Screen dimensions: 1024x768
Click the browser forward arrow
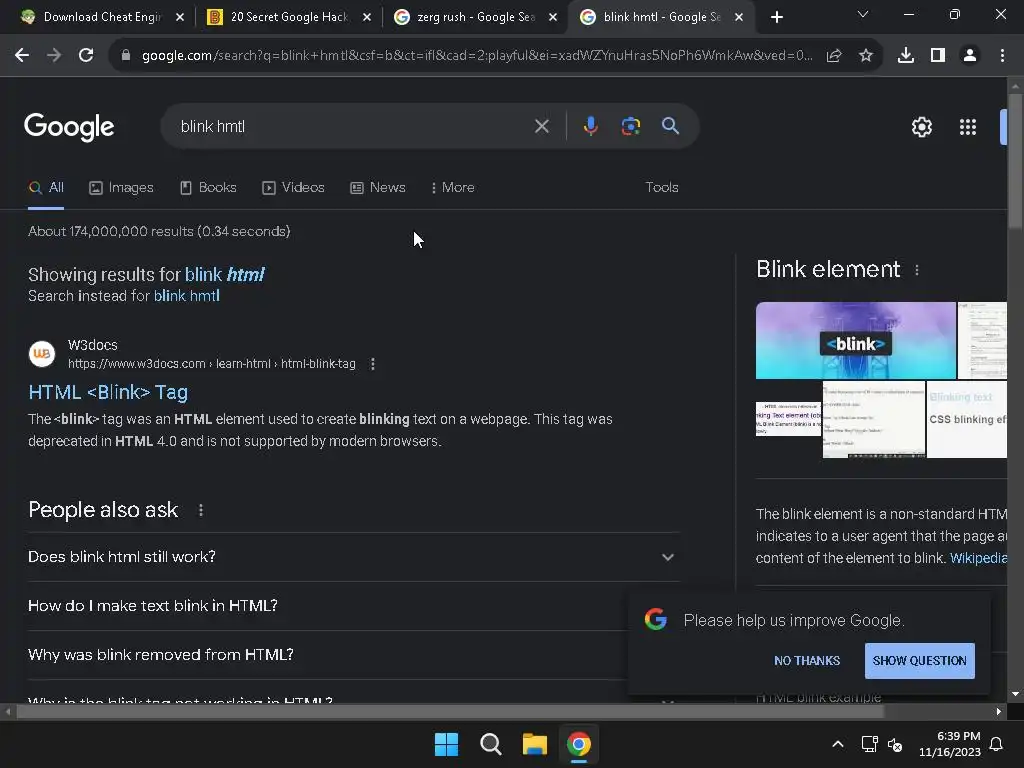(x=54, y=56)
